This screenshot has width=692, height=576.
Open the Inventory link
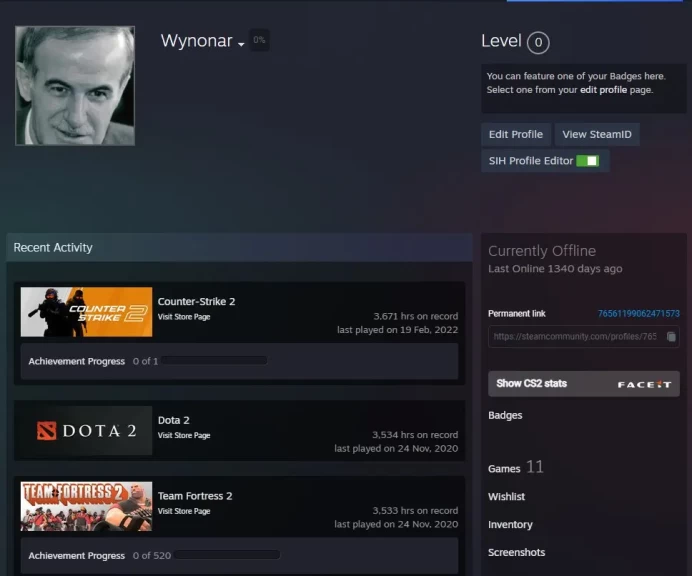point(510,524)
